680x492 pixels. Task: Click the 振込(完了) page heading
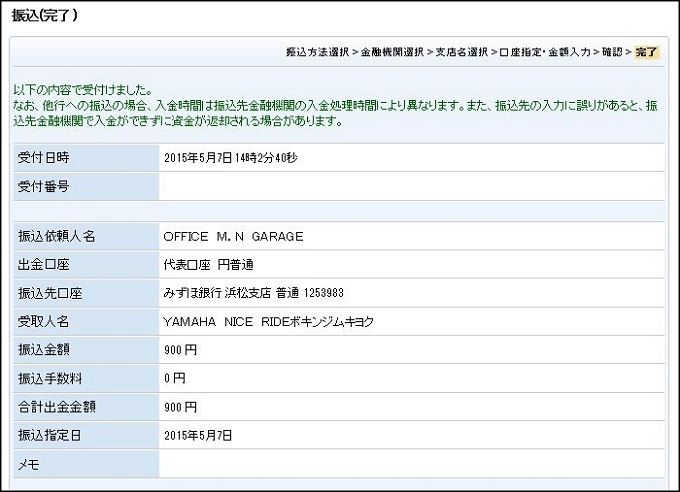click(45, 17)
